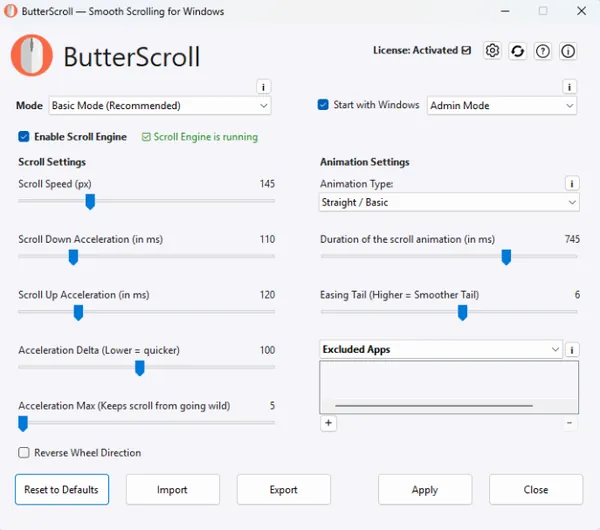The width and height of the screenshot is (600, 530).
Task: Open settings via the gear icon
Action: [x=492, y=51]
